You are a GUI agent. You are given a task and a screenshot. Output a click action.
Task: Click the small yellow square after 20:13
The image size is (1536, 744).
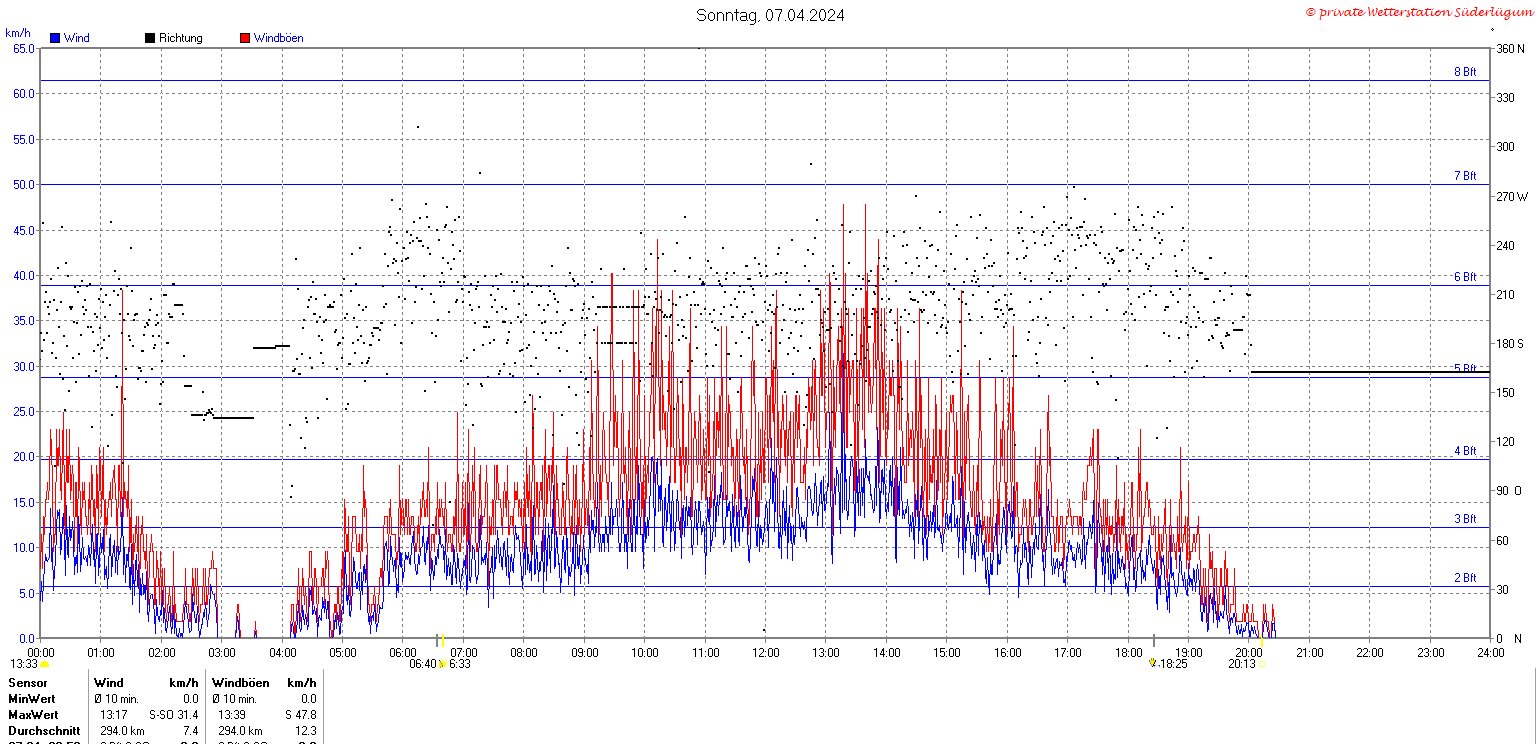pos(1262,664)
